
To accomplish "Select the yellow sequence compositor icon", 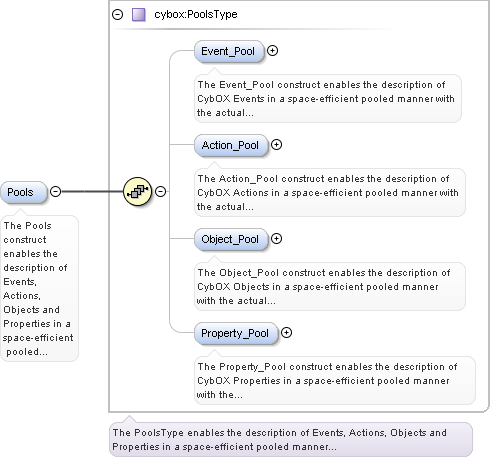I will [x=138, y=191].
